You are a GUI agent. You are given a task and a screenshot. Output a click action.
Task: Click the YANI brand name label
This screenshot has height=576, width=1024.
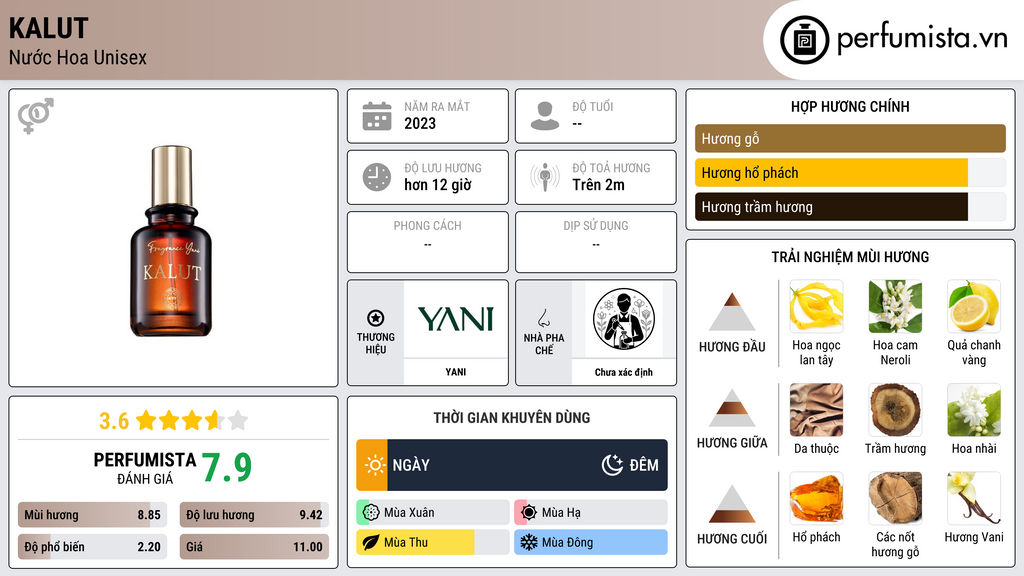tap(456, 372)
